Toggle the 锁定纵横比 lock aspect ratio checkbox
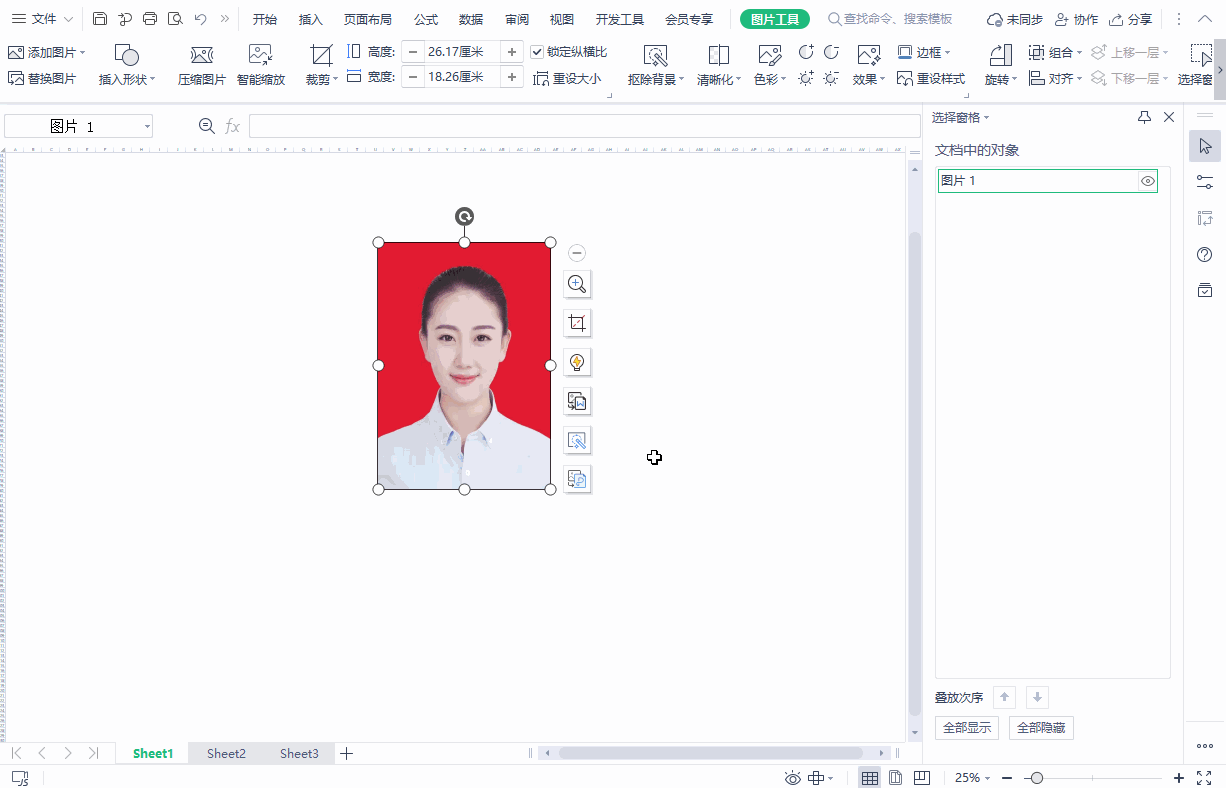 click(537, 52)
